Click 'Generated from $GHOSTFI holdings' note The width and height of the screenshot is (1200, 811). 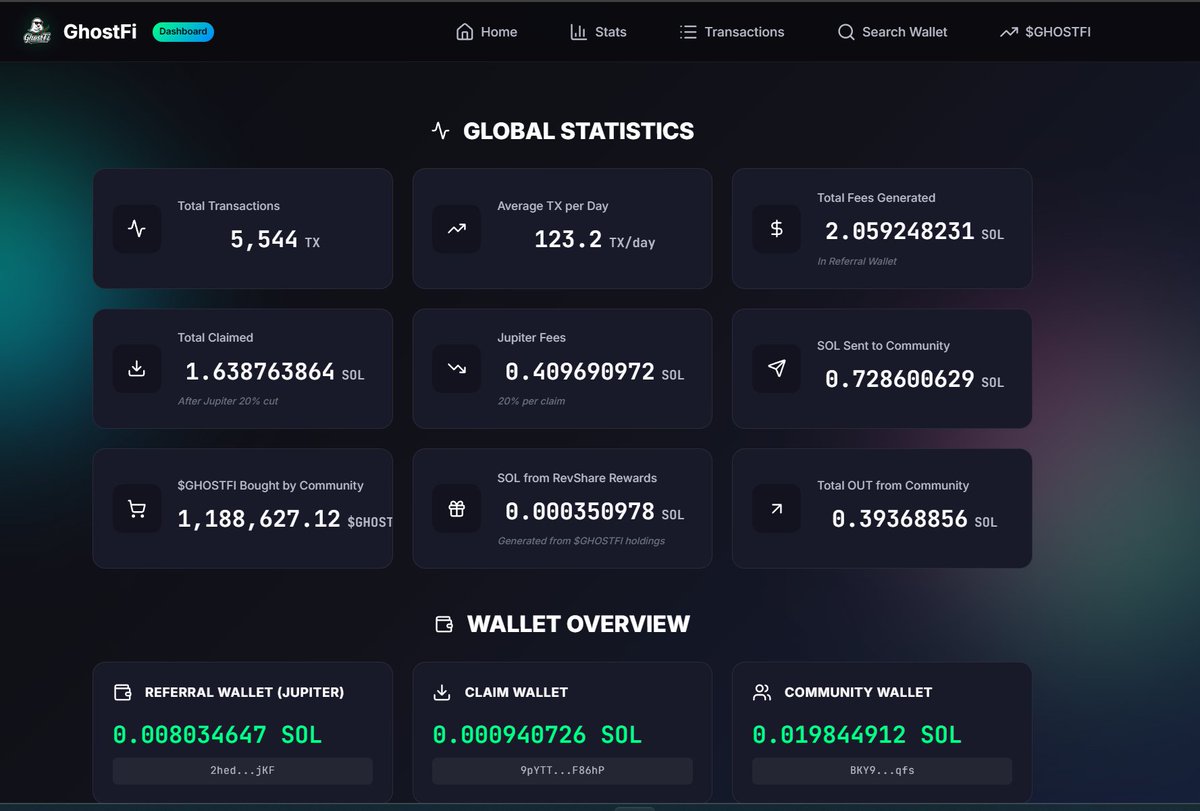[x=581, y=541]
